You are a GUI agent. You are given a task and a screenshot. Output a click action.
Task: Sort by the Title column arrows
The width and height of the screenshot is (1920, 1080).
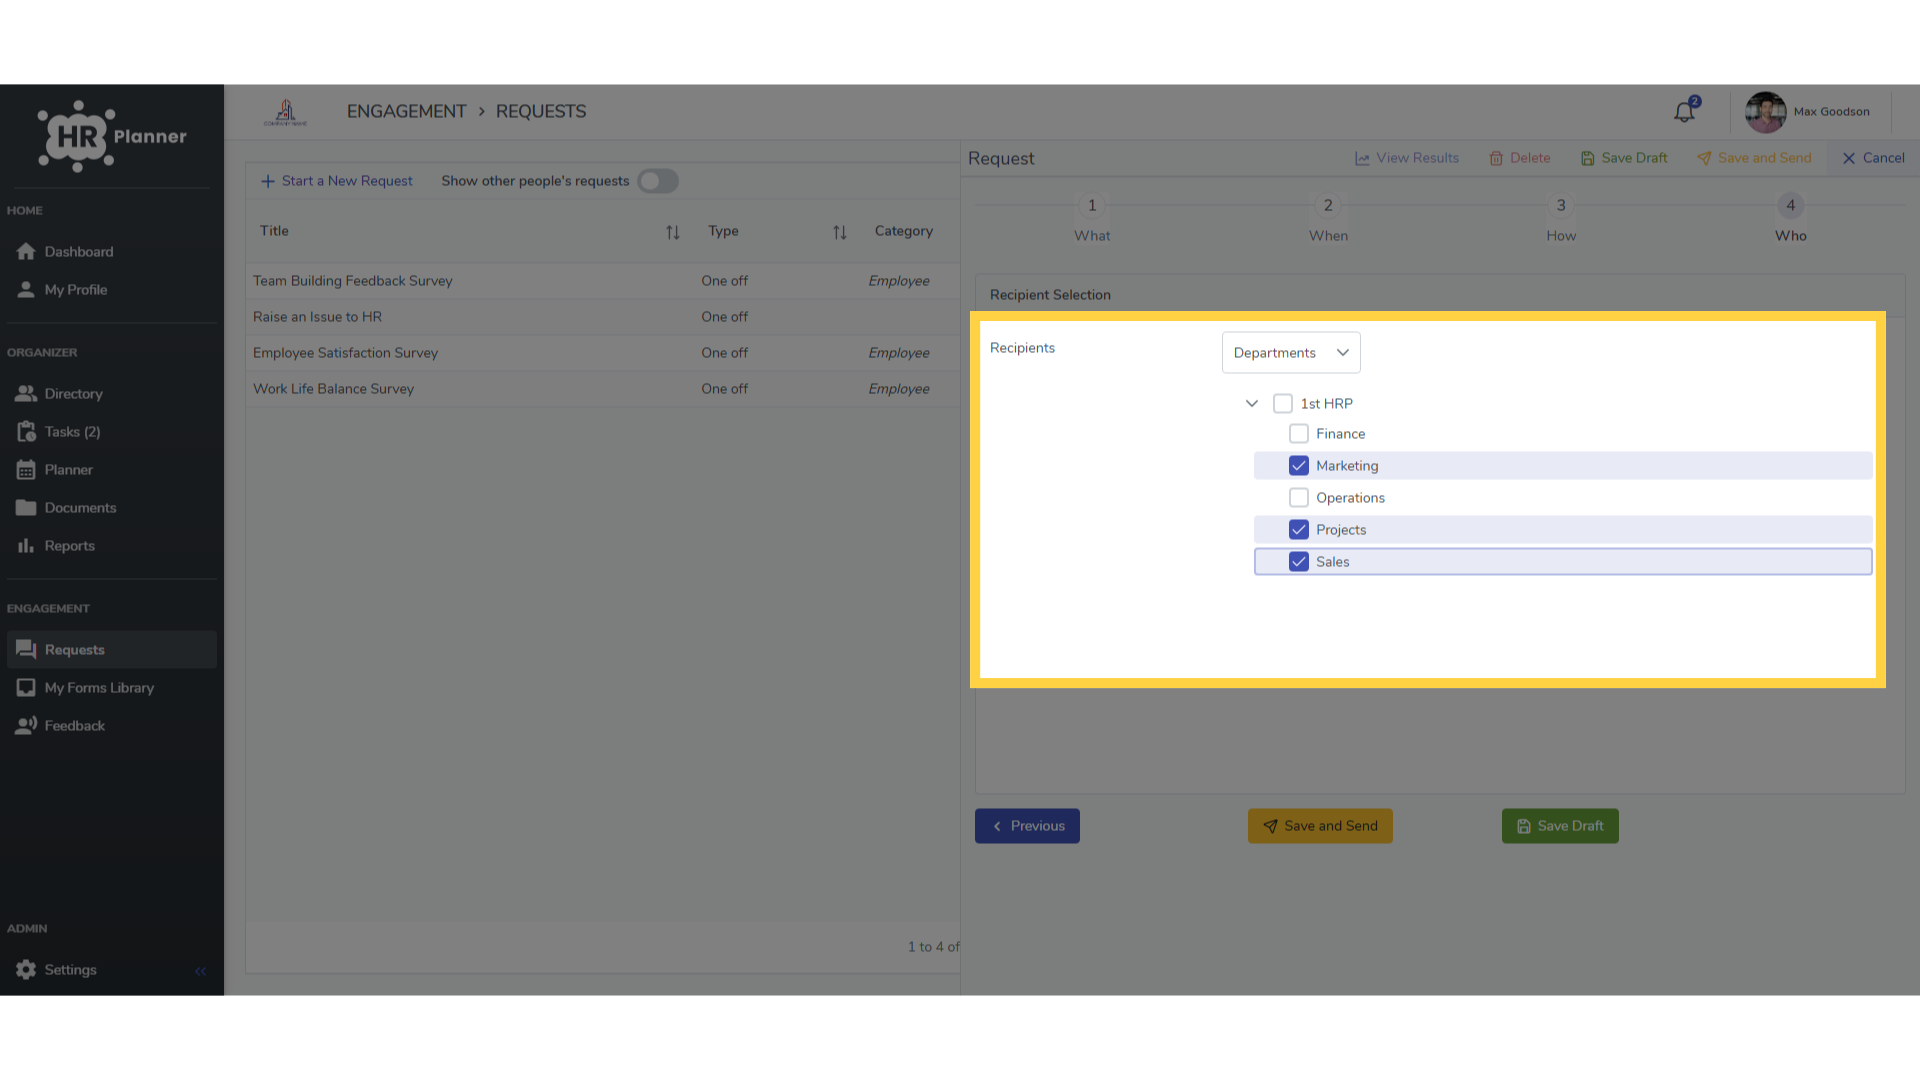click(673, 232)
